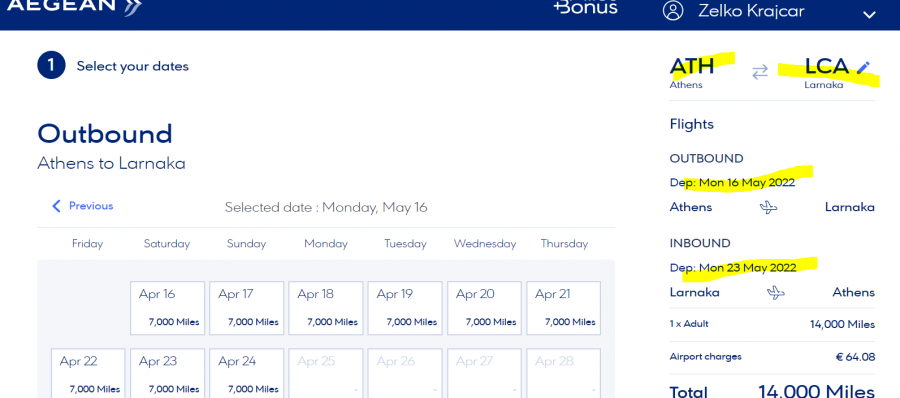Click inbound airplane icon between Larnaka and Athens
The height and width of the screenshot is (398, 900).
[x=775, y=292]
